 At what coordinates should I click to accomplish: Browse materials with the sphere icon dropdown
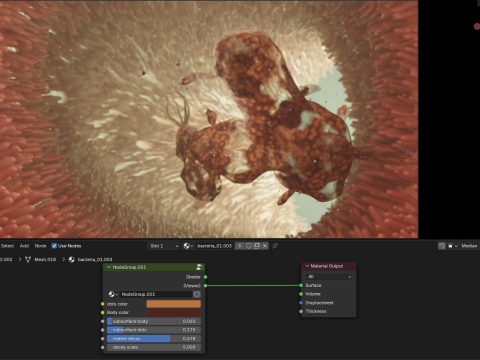coord(188,246)
